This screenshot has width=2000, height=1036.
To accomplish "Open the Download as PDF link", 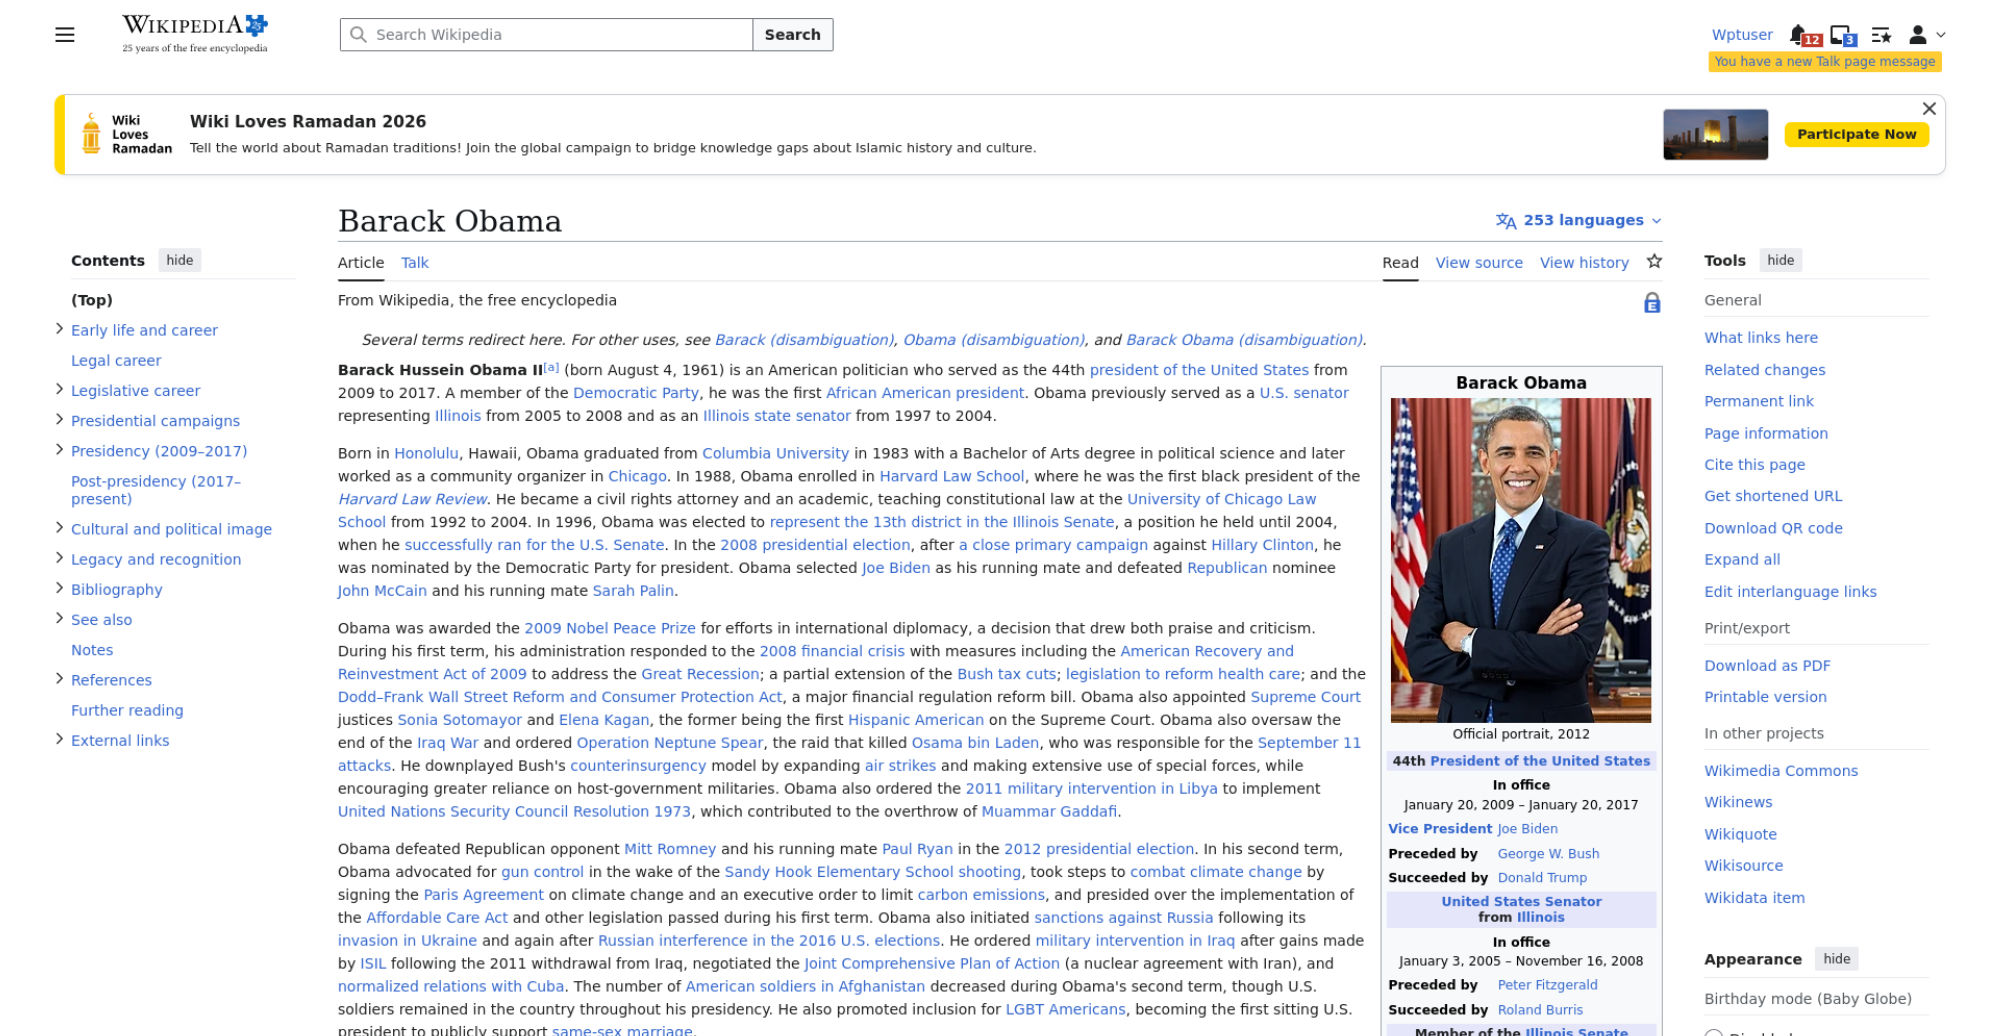I will point(1767,666).
